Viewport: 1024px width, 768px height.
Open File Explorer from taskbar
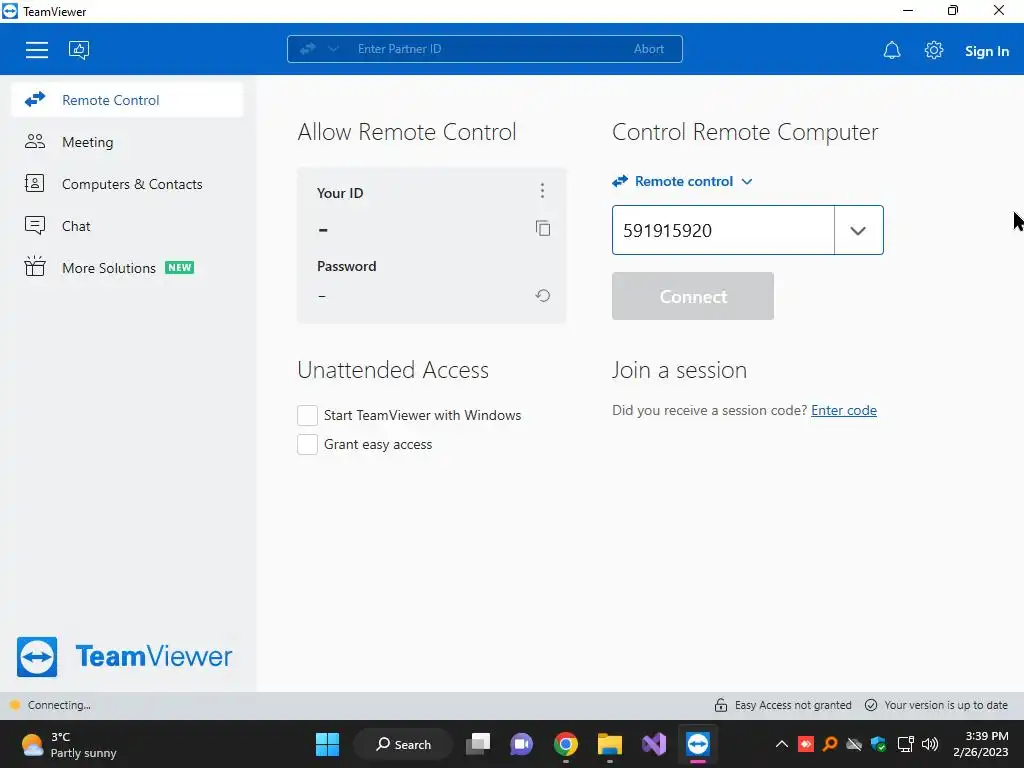point(610,744)
